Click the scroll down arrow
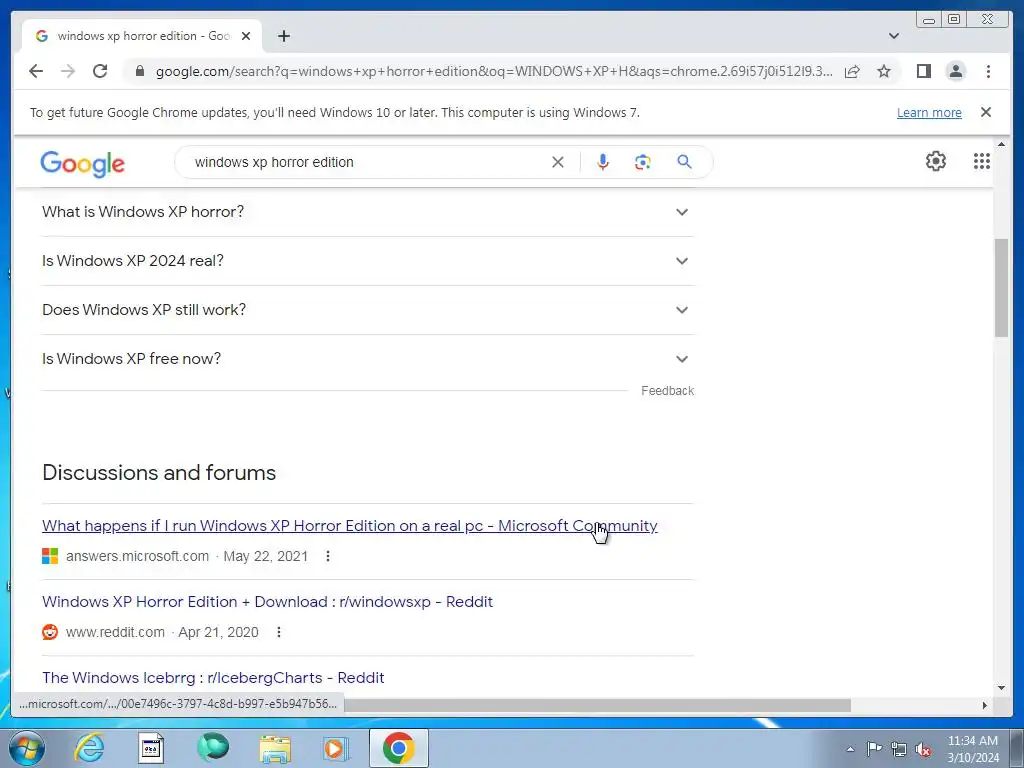 tap(1001, 687)
